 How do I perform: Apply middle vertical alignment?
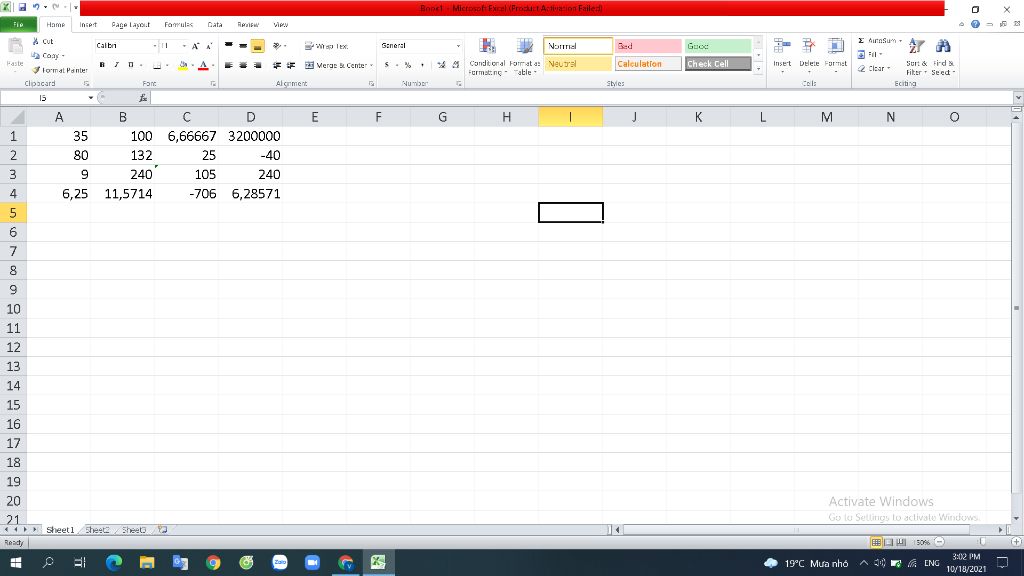tap(243, 46)
